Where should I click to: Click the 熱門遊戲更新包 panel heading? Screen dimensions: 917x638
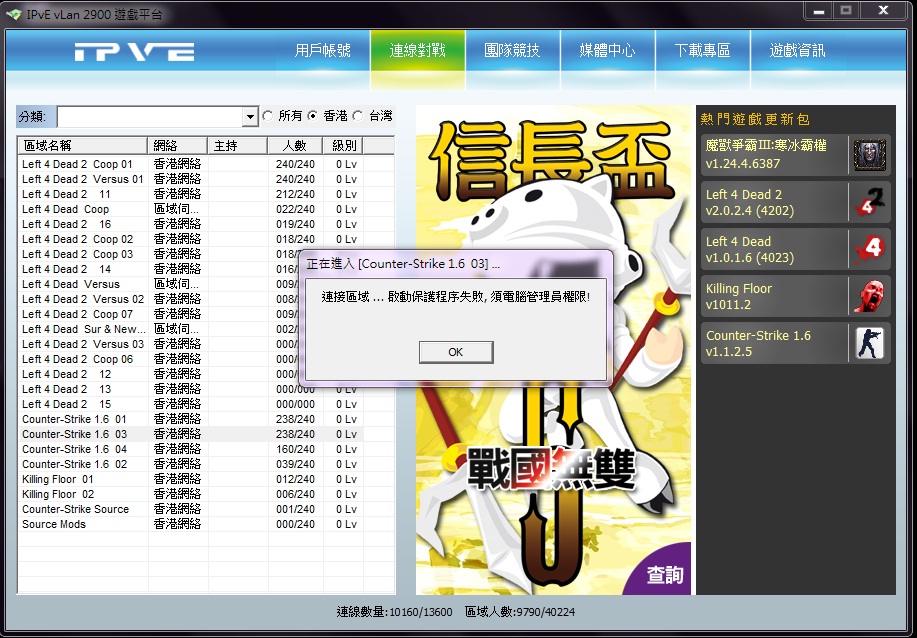755,119
